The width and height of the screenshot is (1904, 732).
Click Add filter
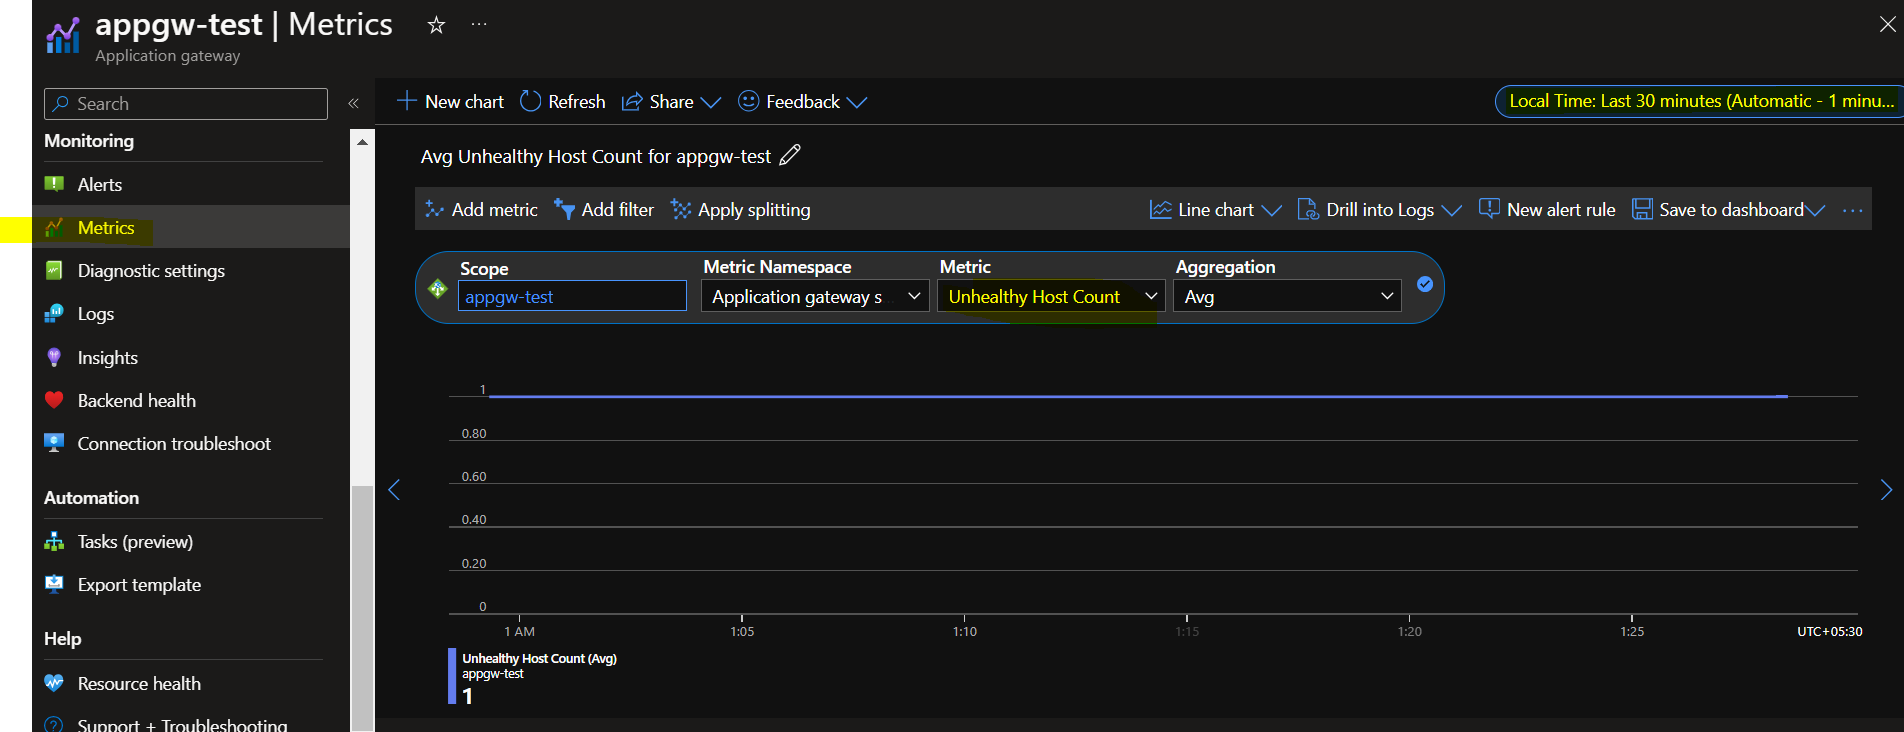(604, 210)
